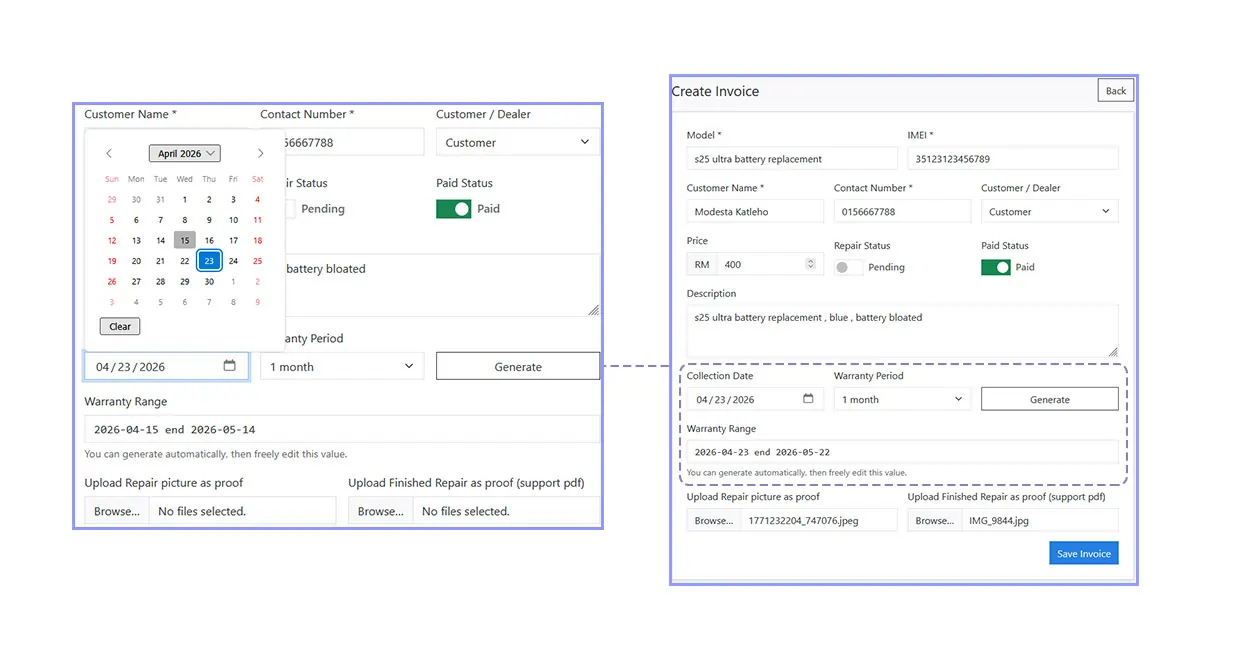The height and width of the screenshot is (660, 1260).
Task: Select April 23 in the calendar
Action: click(x=208, y=260)
